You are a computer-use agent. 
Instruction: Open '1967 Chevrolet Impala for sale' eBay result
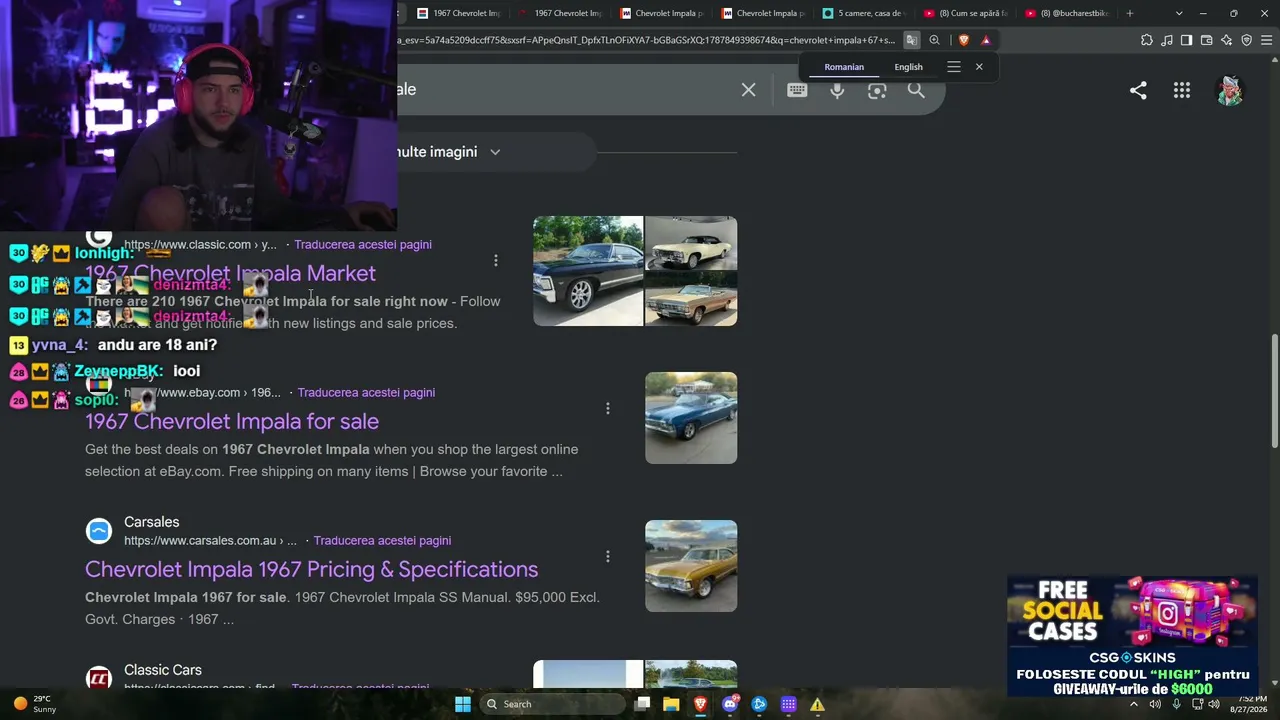232,421
